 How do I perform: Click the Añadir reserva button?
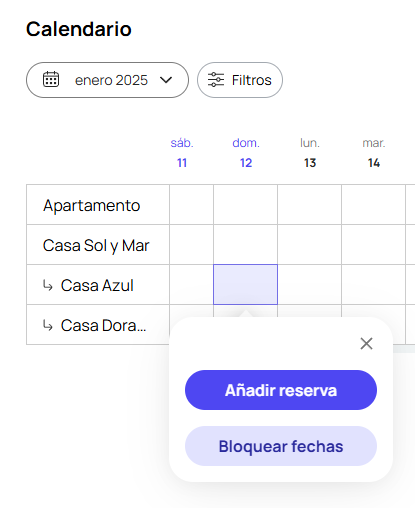(281, 390)
